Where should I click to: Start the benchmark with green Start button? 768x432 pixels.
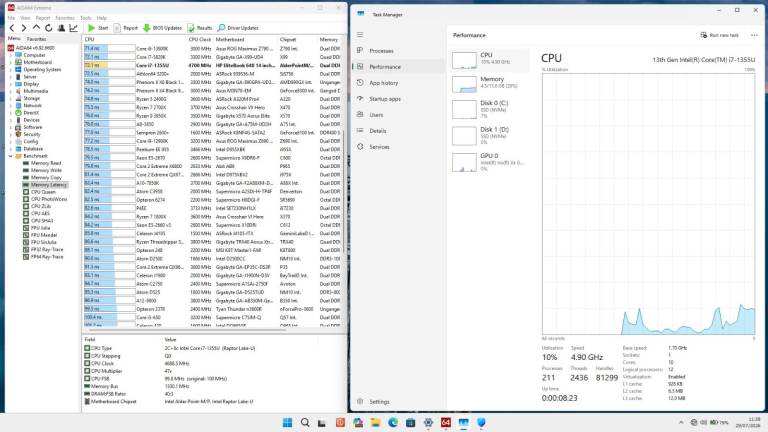pyautogui.click(x=98, y=28)
